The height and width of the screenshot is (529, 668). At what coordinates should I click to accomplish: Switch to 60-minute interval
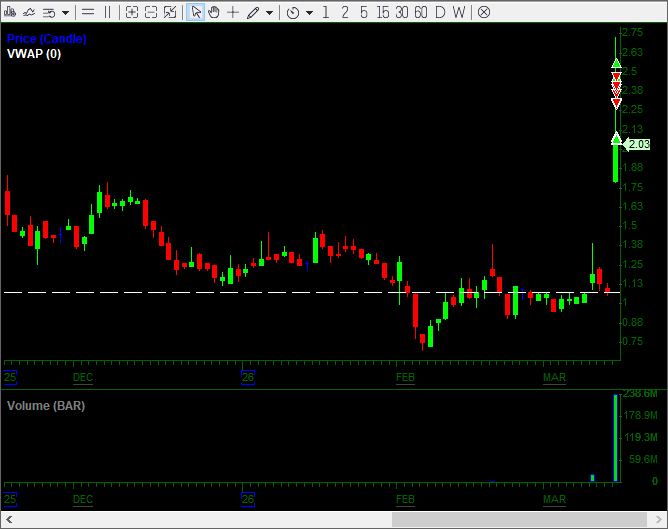click(x=420, y=12)
